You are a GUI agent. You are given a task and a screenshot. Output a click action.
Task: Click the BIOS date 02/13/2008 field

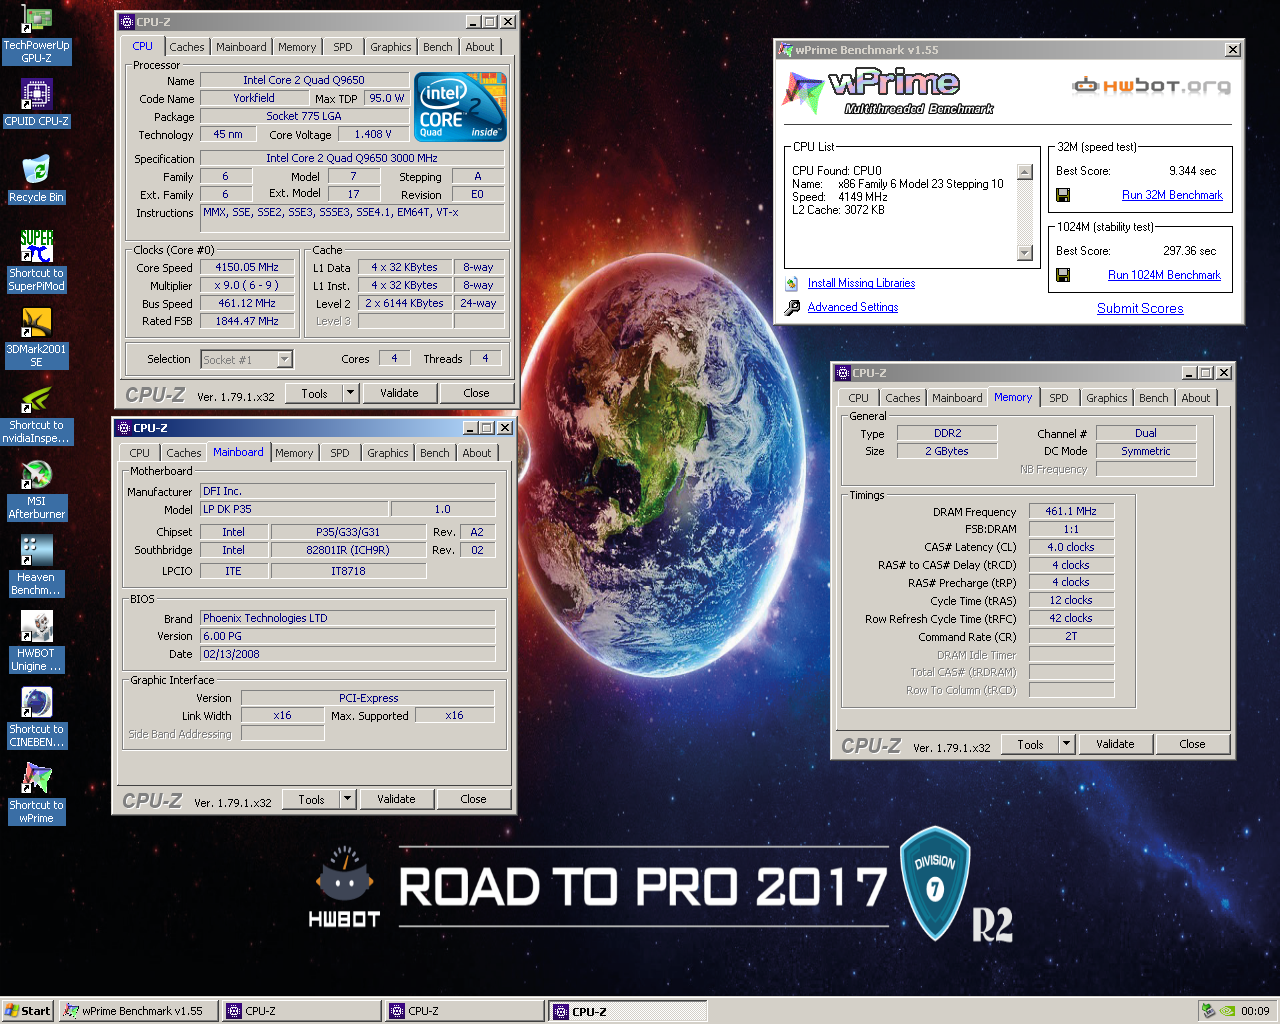point(347,654)
